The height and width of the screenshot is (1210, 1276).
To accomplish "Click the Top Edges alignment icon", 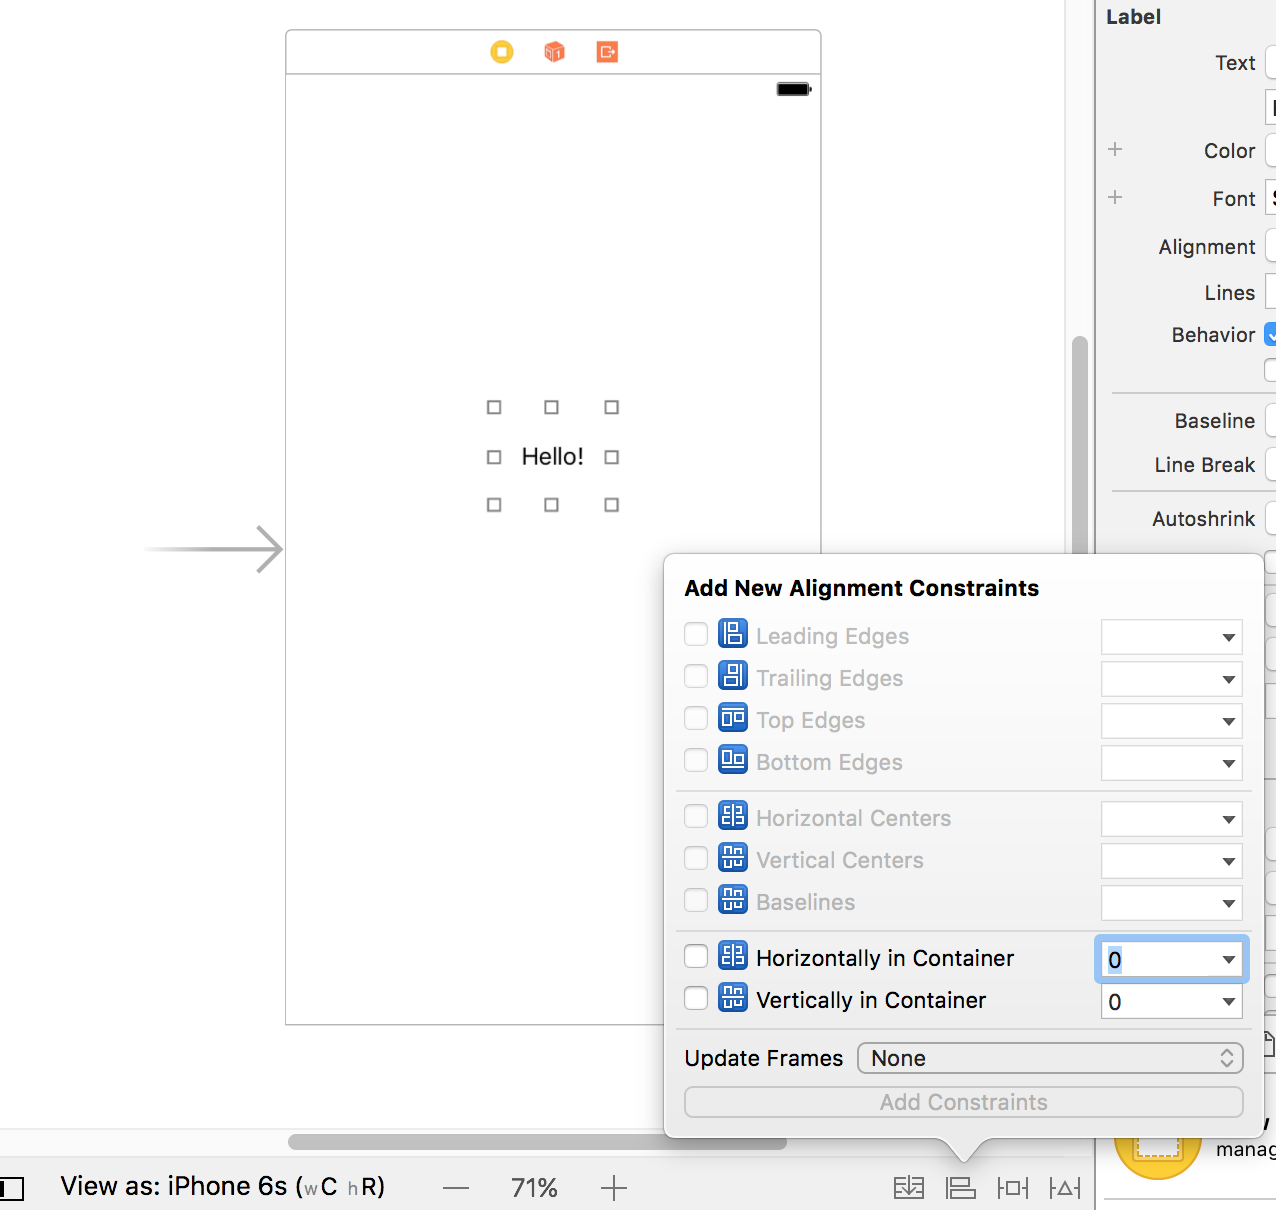I will 733,718.
